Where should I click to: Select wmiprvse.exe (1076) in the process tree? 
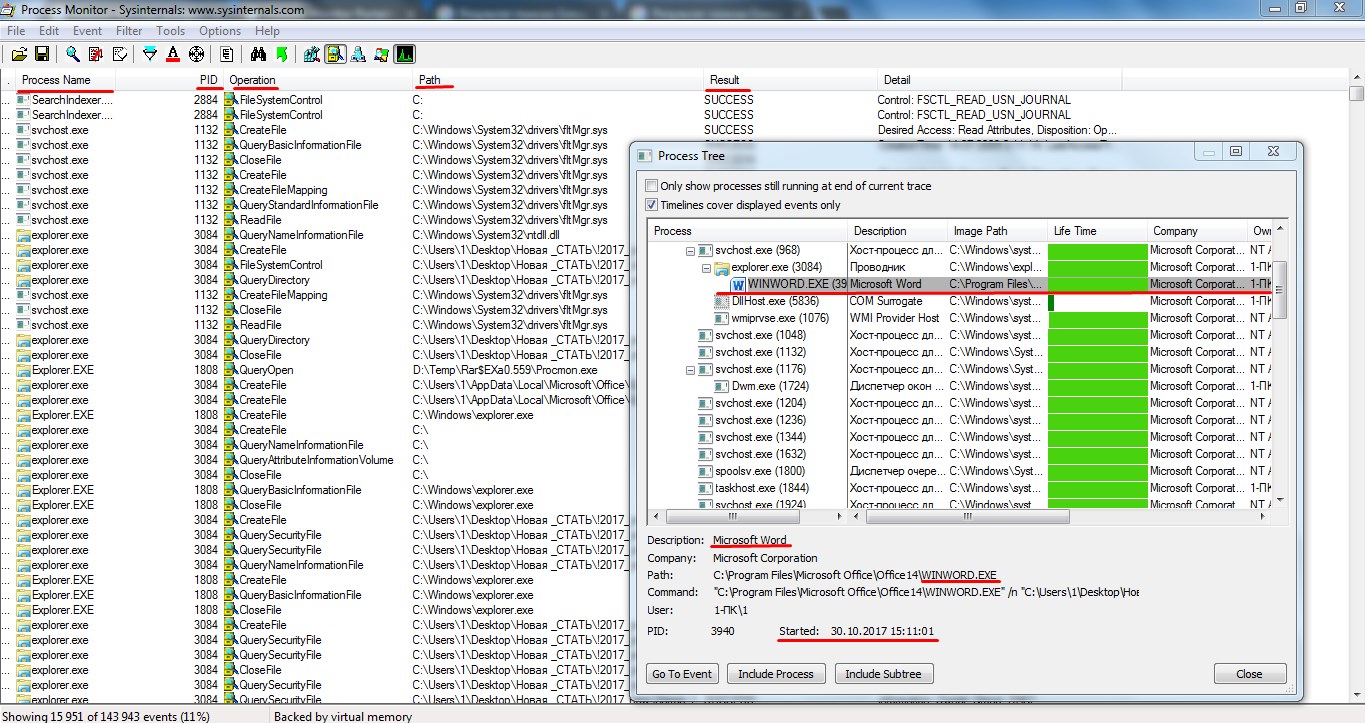(x=780, y=318)
